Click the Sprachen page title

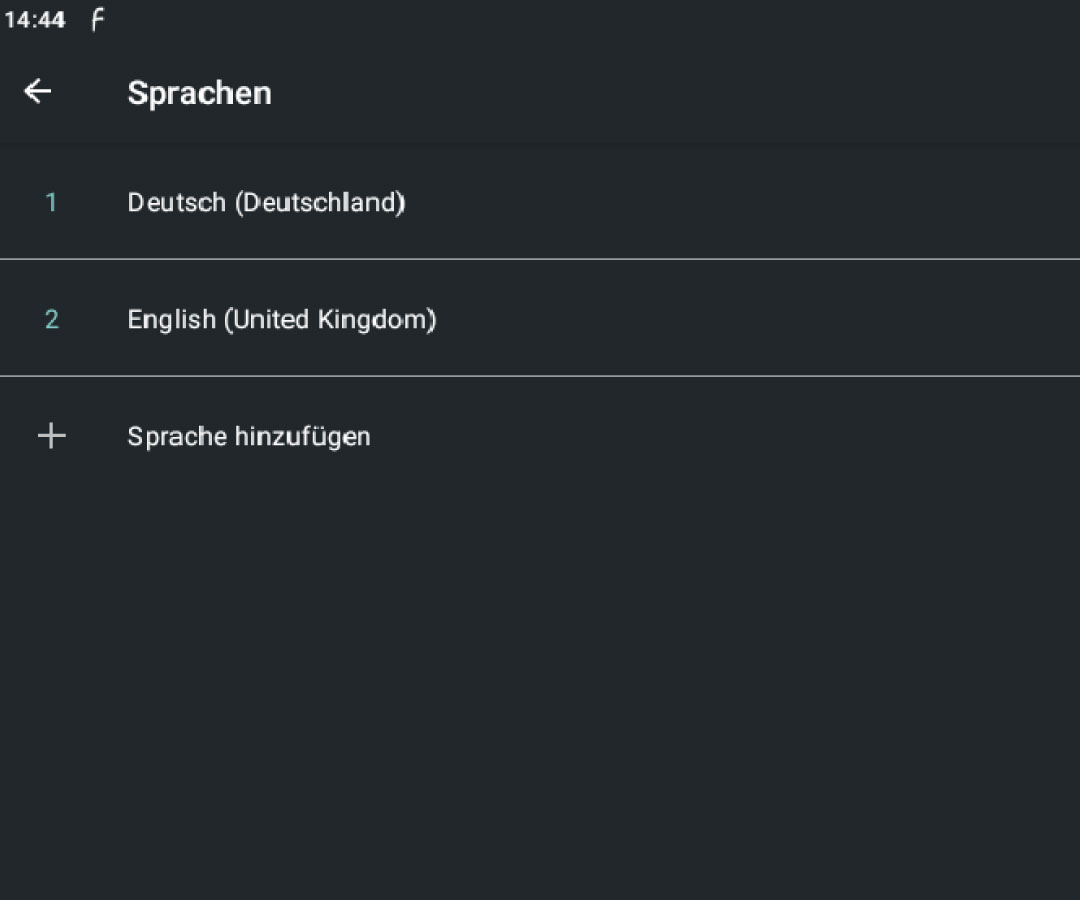tap(199, 93)
